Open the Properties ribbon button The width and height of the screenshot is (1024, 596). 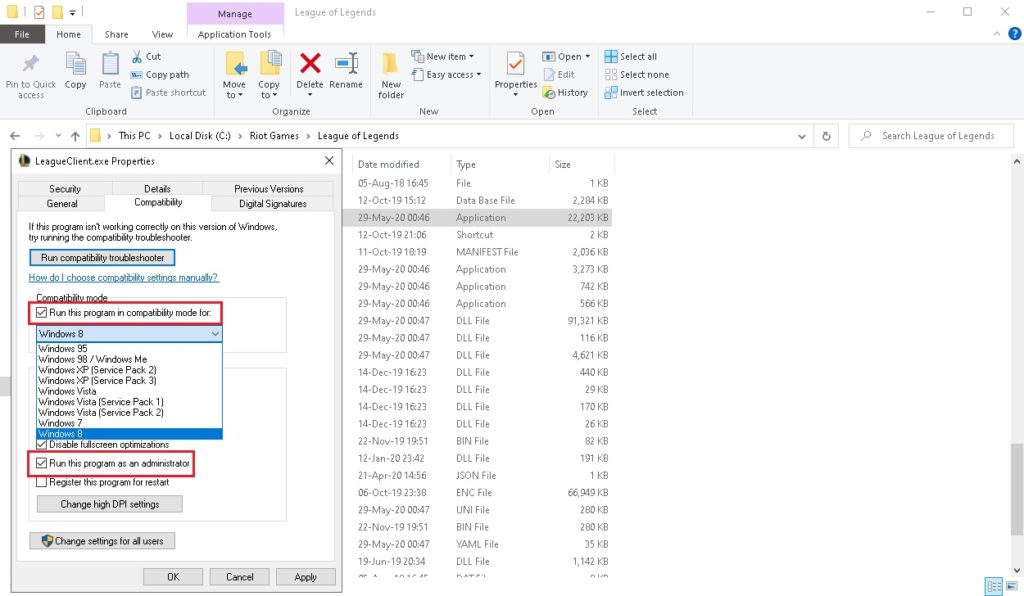[516, 76]
